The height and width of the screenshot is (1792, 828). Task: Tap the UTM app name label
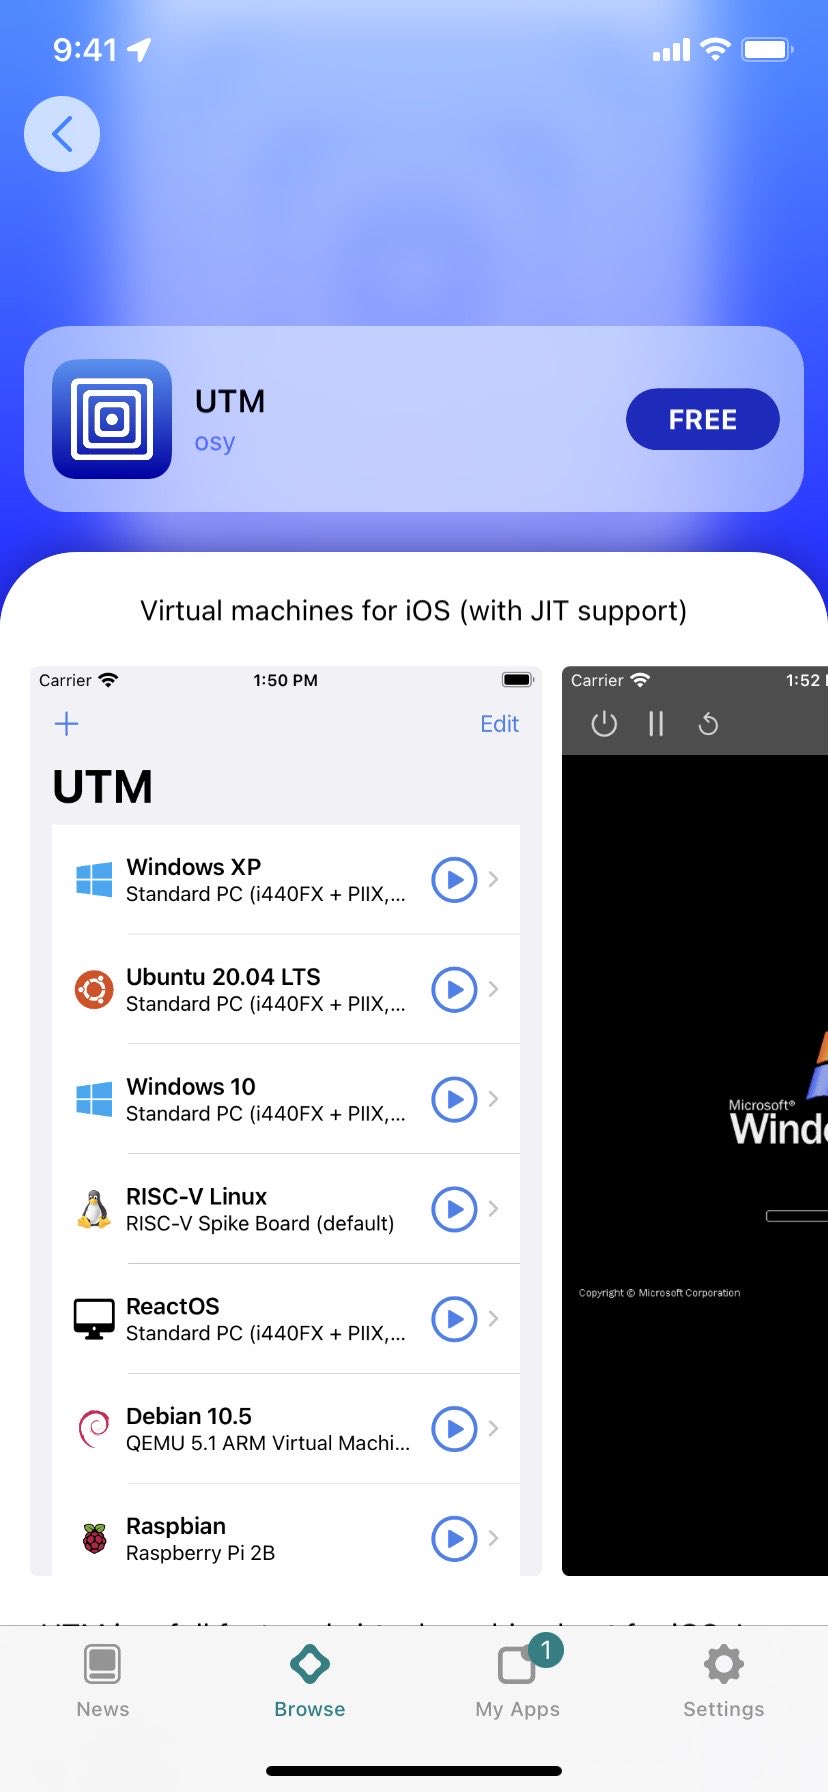point(230,401)
